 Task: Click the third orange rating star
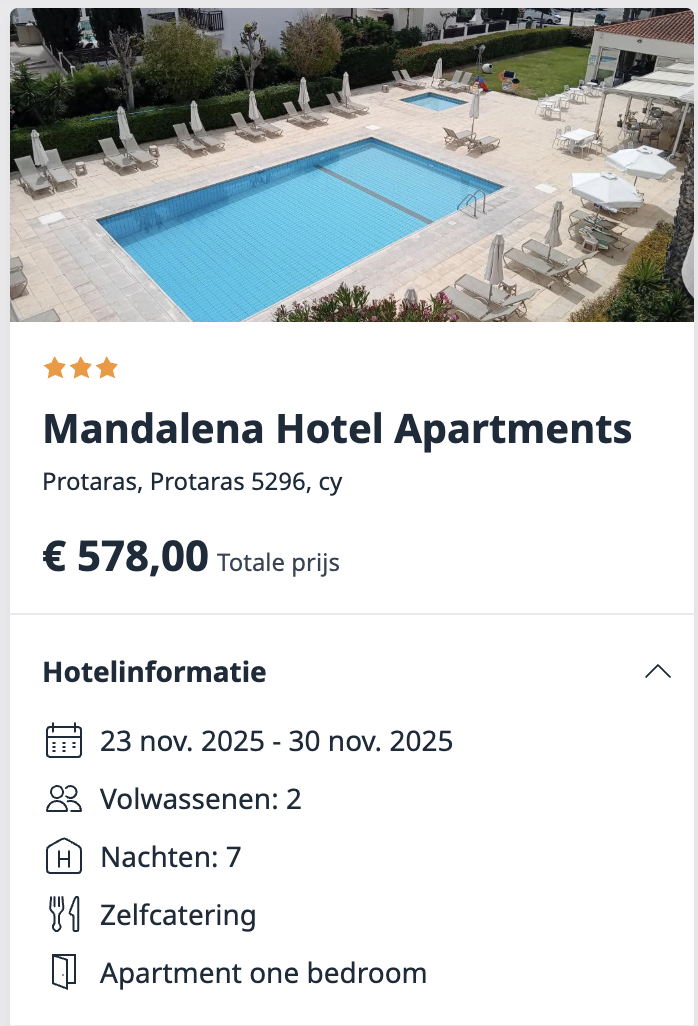coord(106,369)
